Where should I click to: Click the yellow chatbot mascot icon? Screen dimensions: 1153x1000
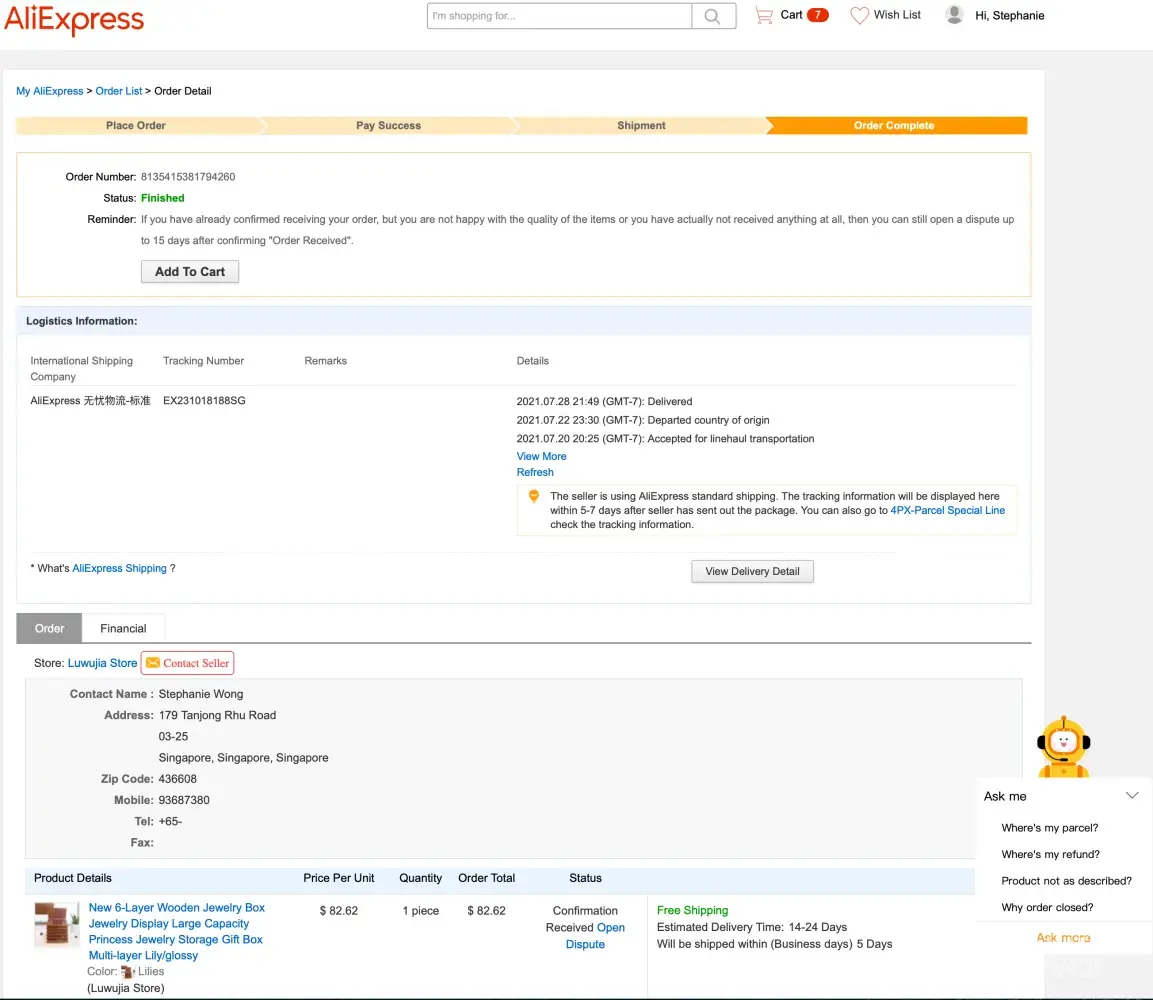tap(1062, 745)
